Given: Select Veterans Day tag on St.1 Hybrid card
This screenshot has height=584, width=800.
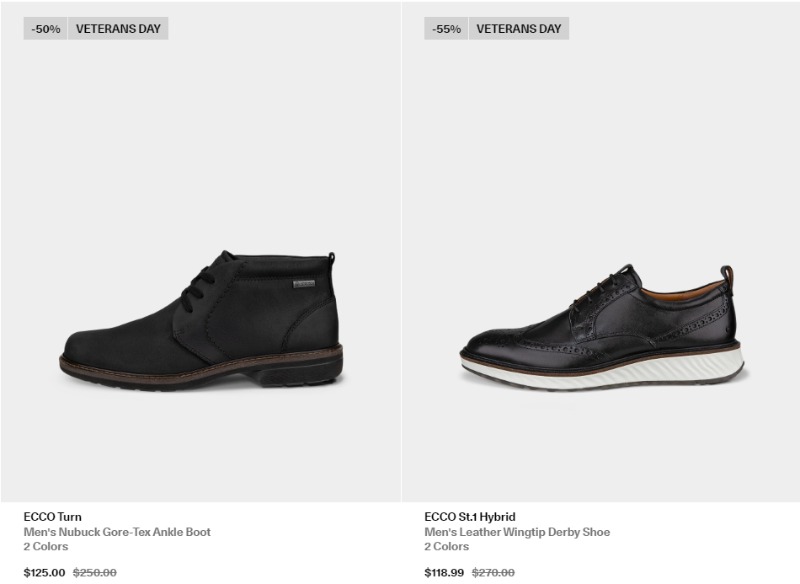Looking at the screenshot, I should (519, 29).
